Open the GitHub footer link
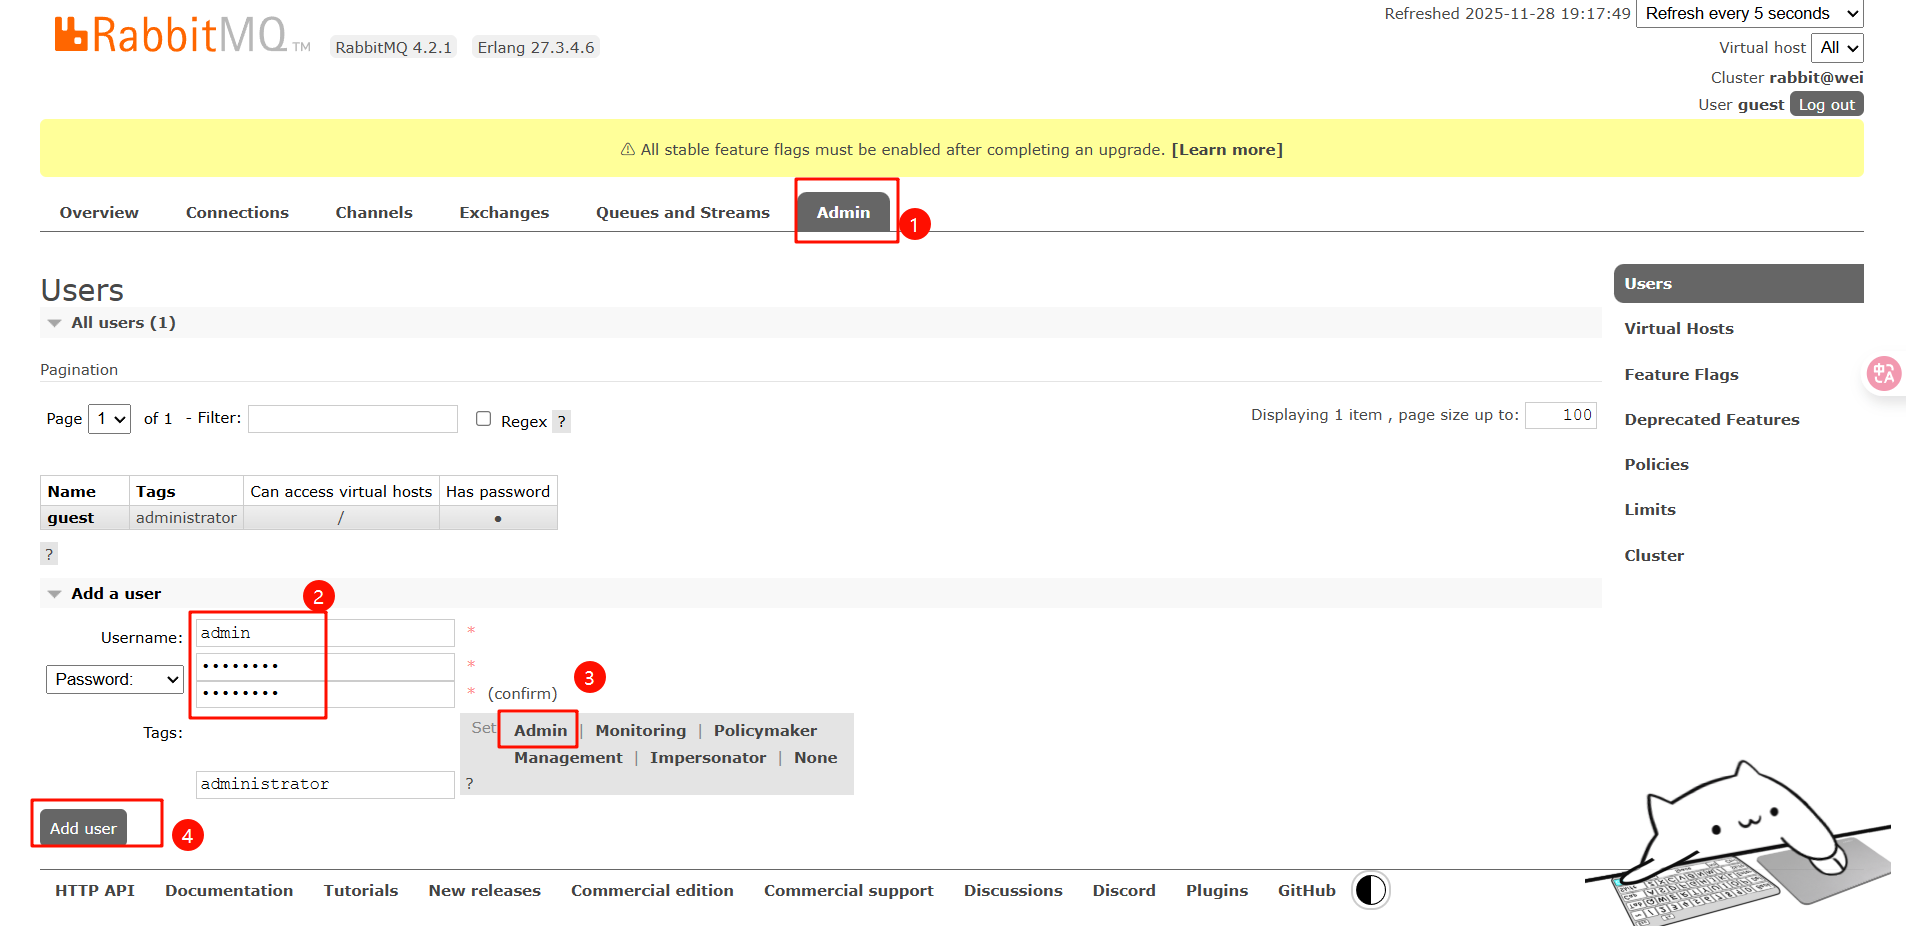 coord(1307,891)
